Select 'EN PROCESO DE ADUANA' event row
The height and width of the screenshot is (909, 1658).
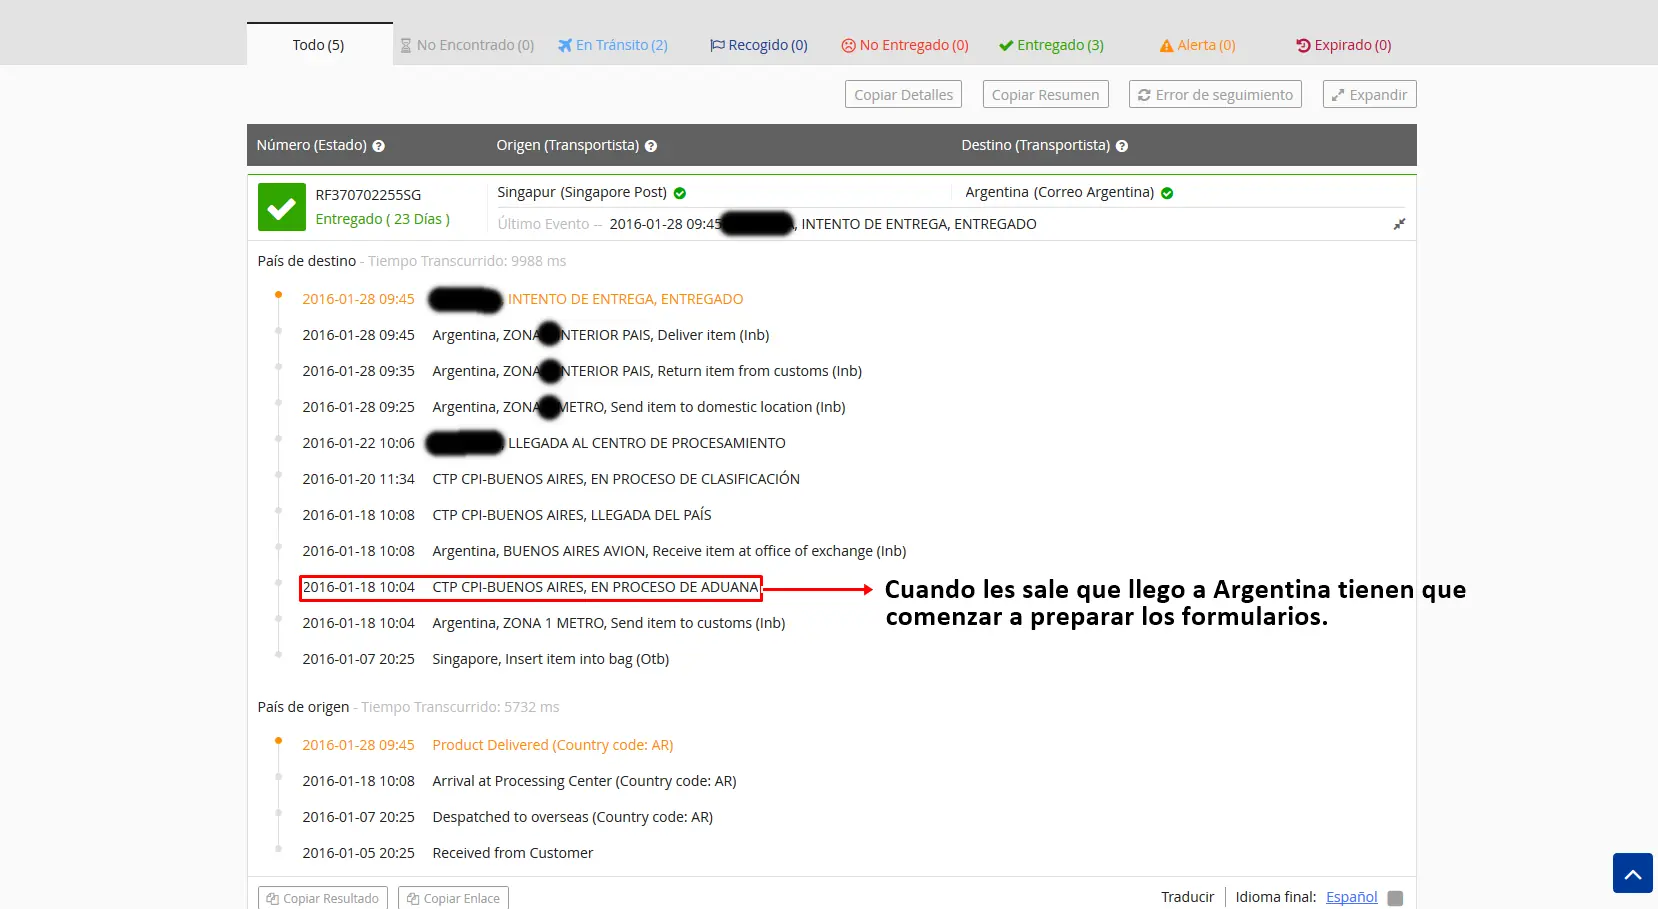(530, 587)
